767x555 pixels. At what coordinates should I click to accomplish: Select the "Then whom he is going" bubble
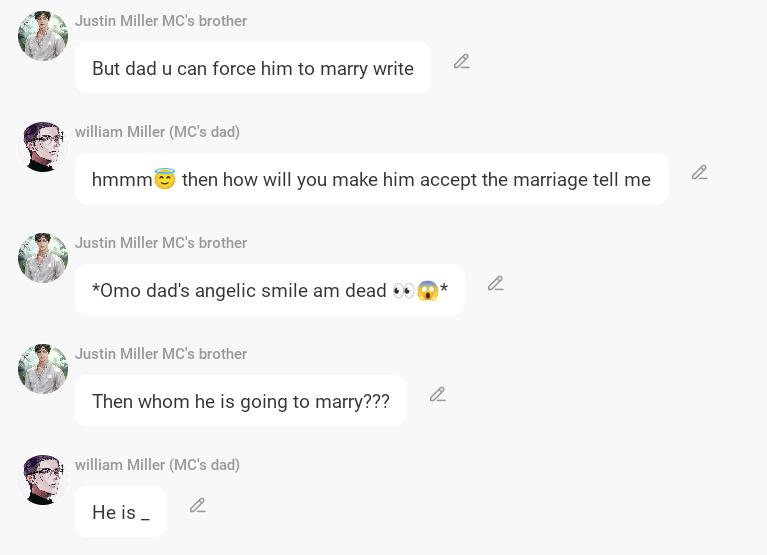coord(240,401)
